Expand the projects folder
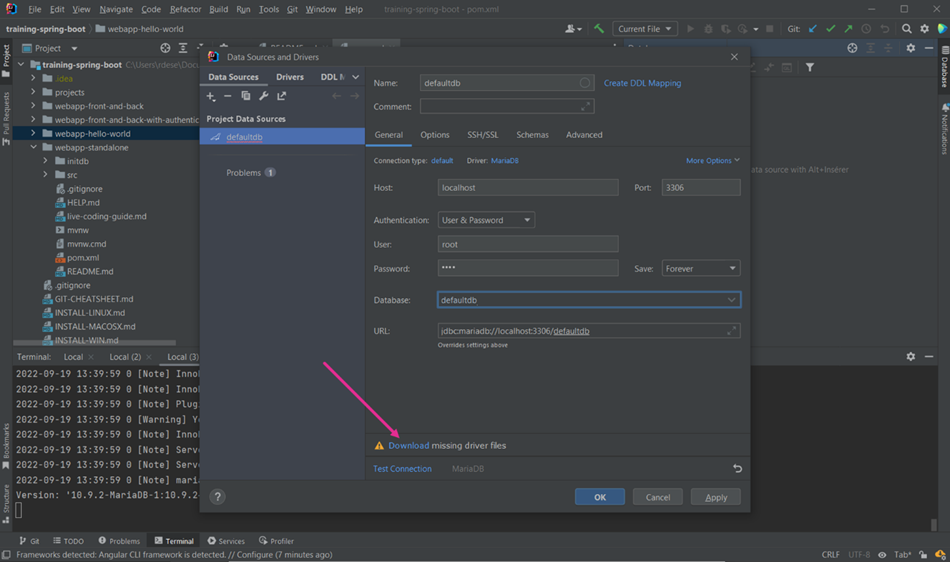 click(33, 92)
